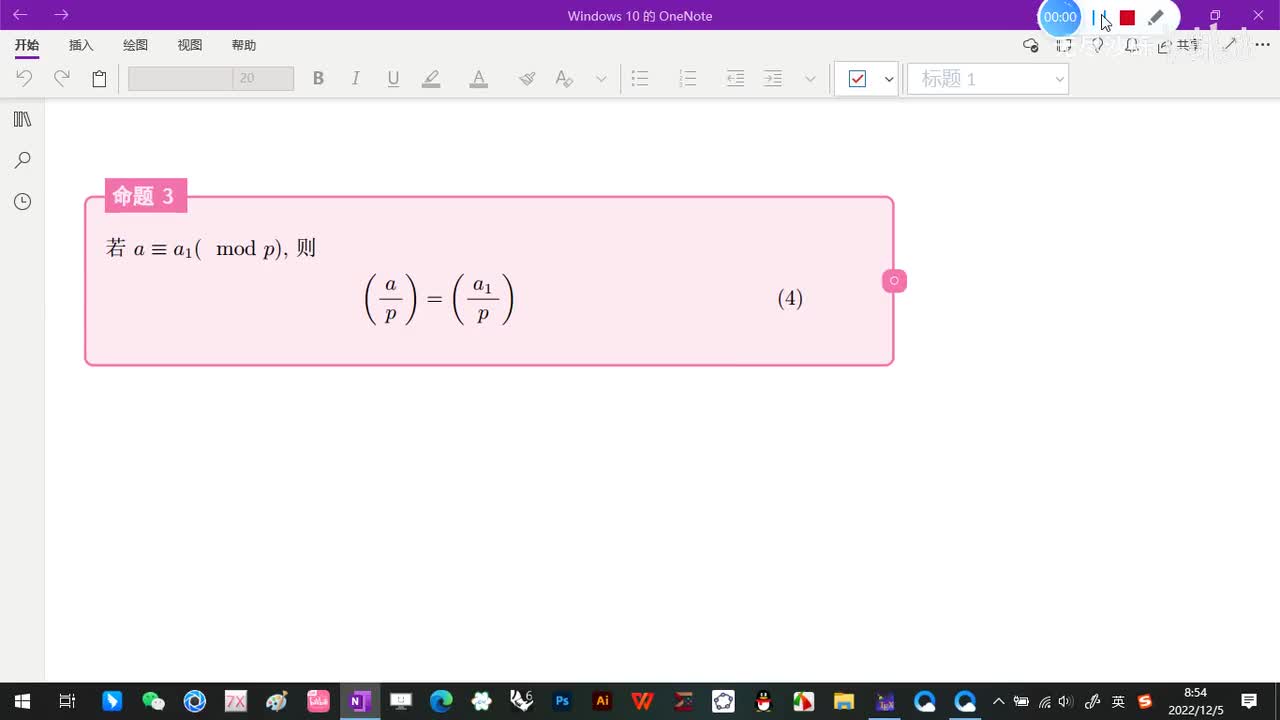This screenshot has width=1280, height=720.
Task: Click the font name field
Action: coord(180,79)
